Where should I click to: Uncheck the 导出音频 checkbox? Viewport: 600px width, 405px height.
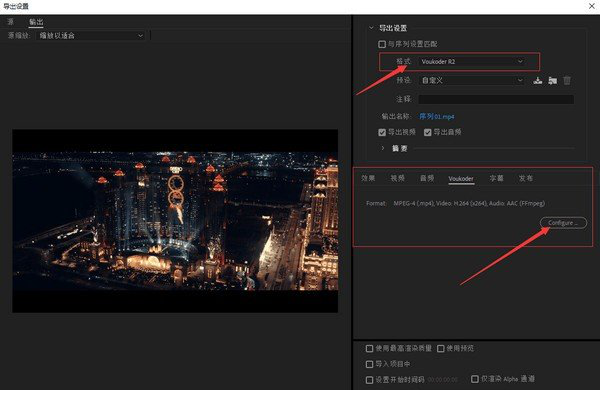pyautogui.click(x=427, y=132)
